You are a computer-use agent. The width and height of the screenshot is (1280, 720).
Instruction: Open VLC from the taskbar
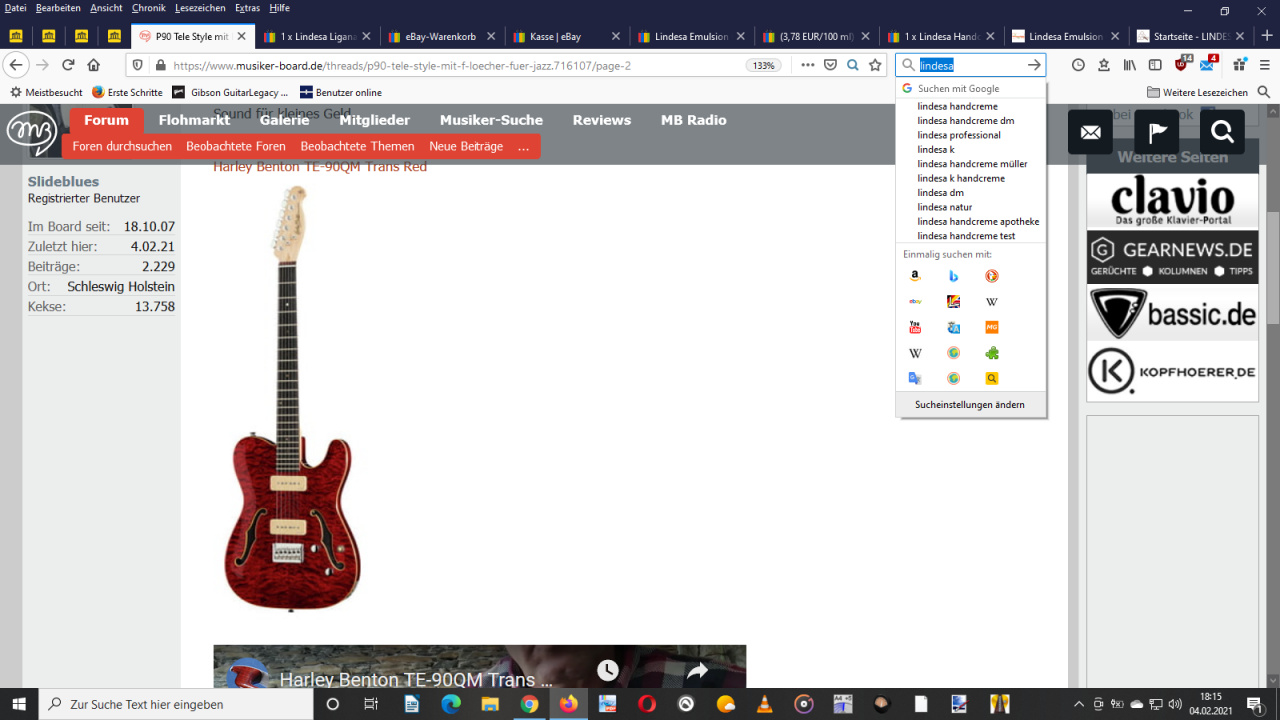[764, 704]
